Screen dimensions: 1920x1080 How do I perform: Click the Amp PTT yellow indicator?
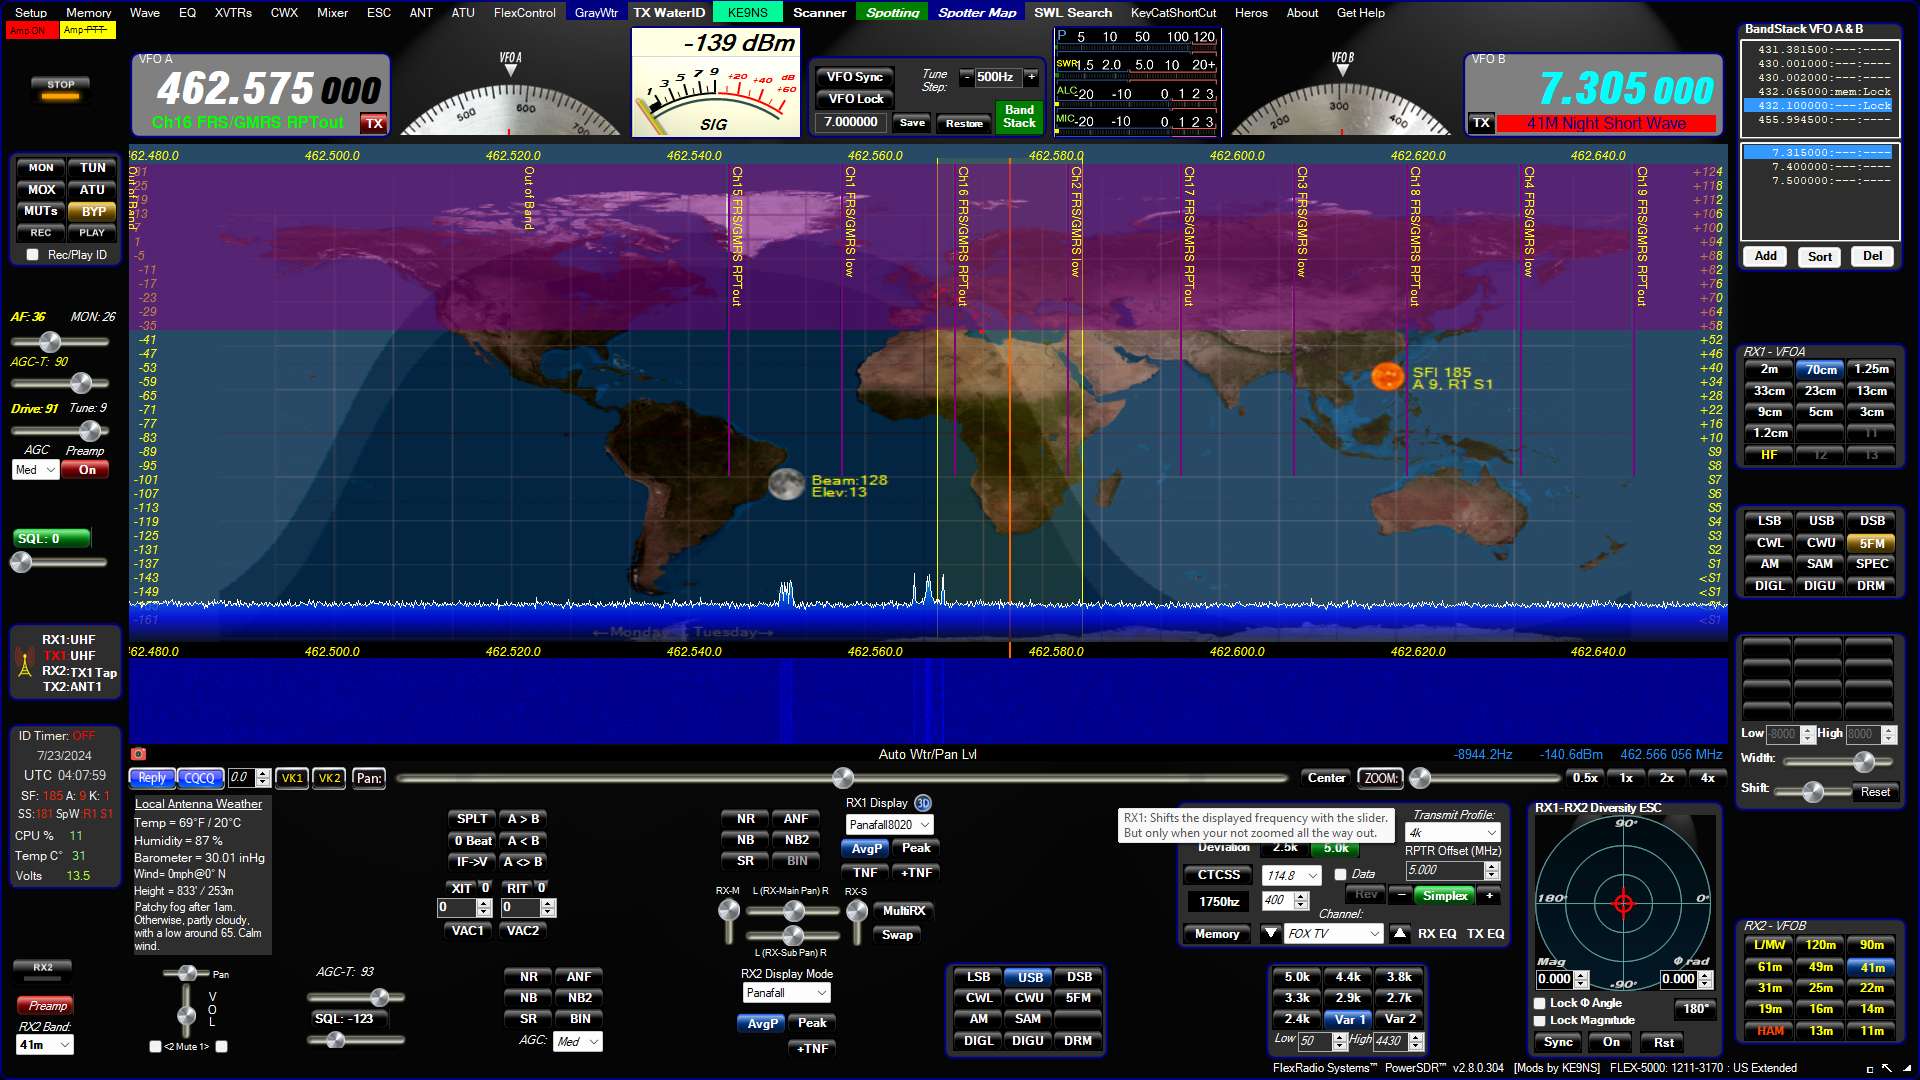coord(87,30)
